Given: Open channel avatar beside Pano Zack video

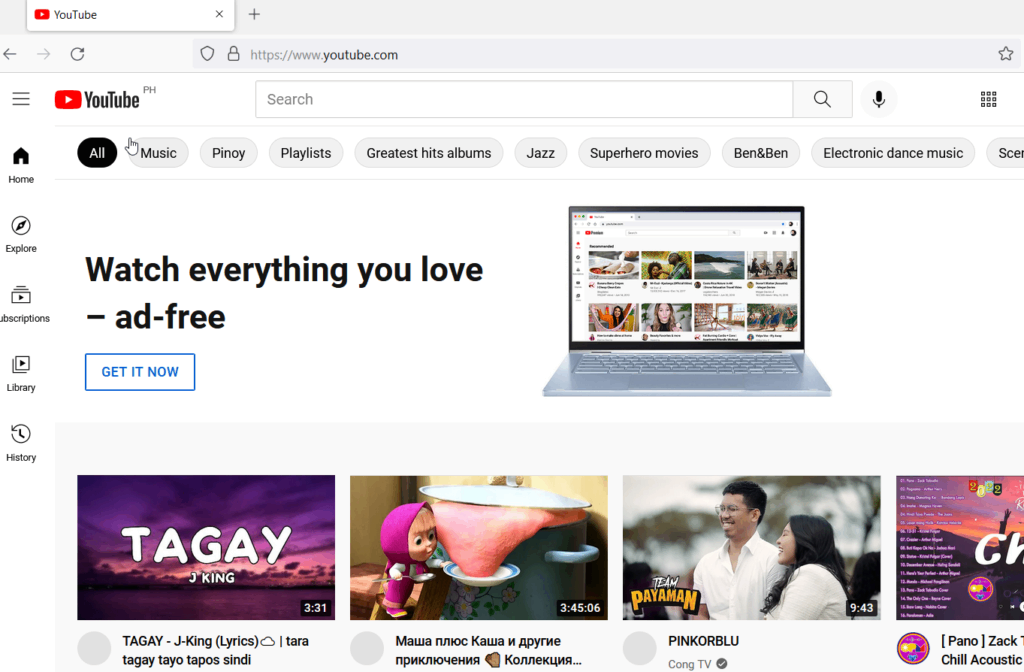Looking at the screenshot, I should pyautogui.click(x=913, y=648).
